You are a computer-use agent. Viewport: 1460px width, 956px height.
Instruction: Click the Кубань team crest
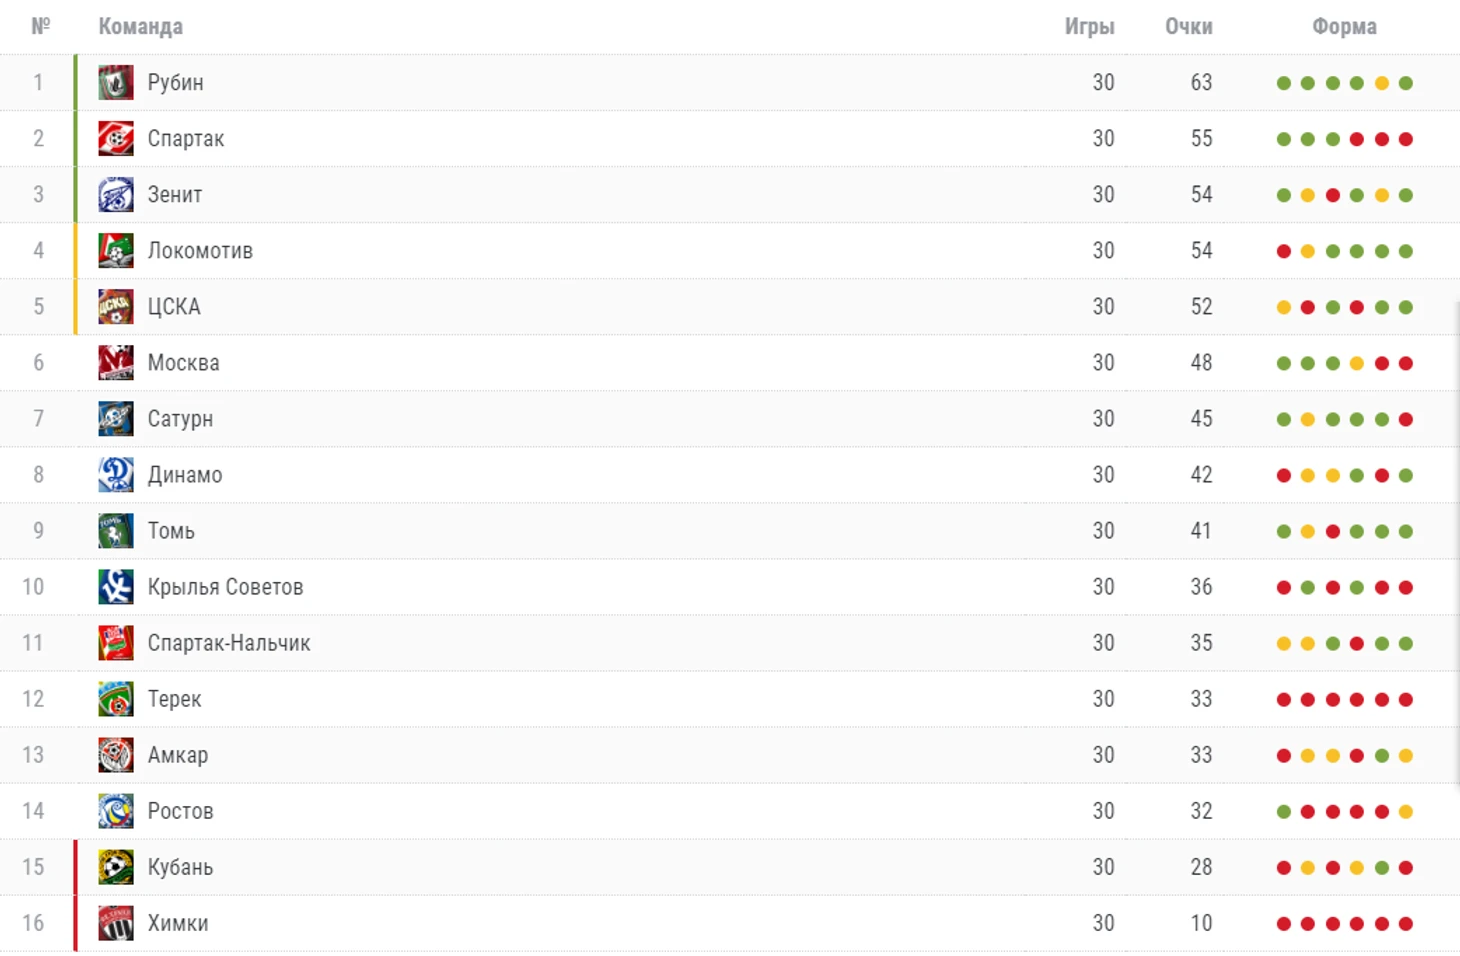coord(116,867)
